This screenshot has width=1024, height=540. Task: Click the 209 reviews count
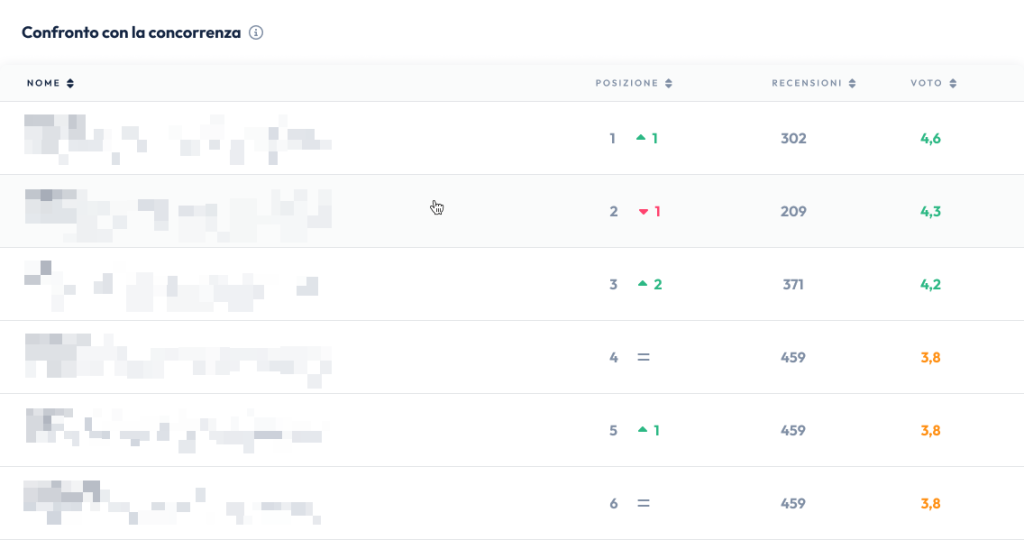793,211
